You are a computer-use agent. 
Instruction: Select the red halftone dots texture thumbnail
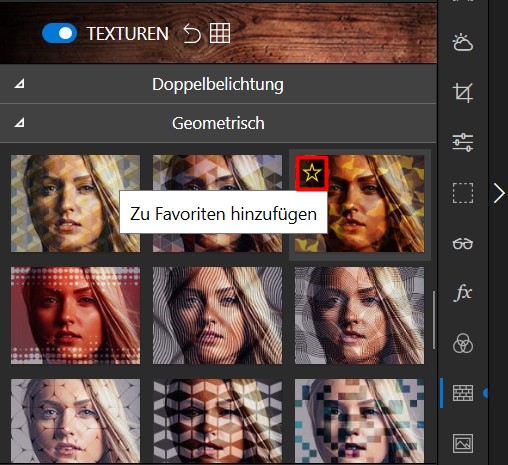75,315
